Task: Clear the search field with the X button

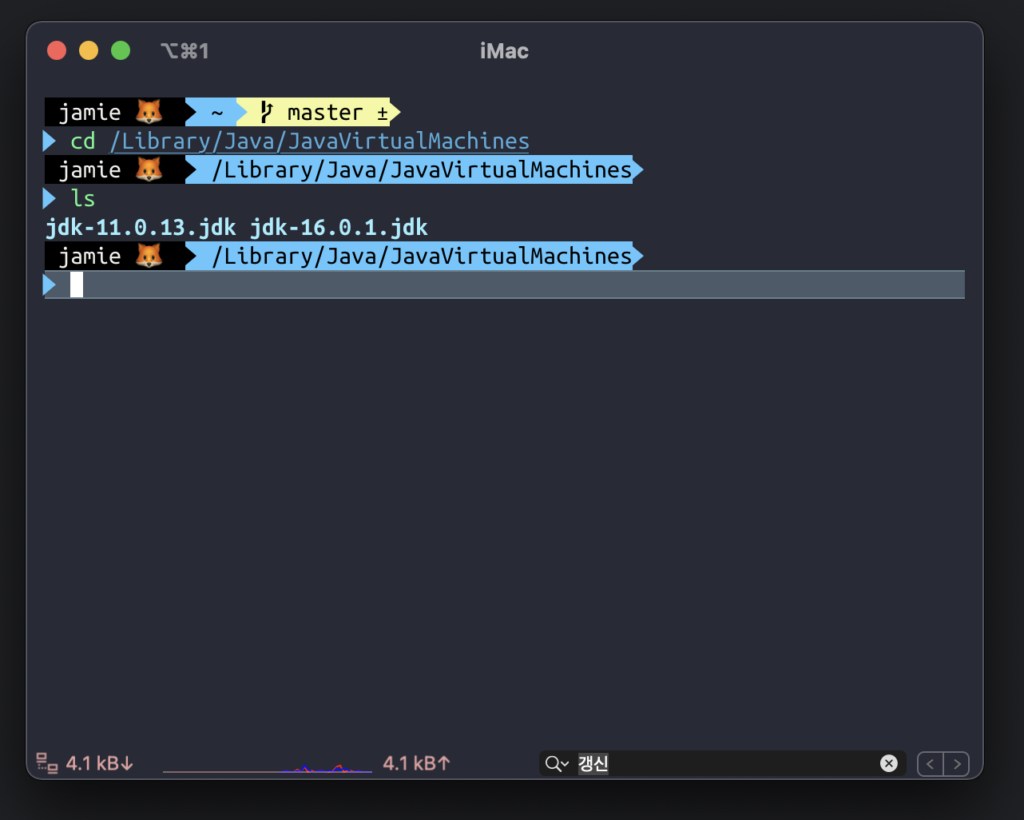Action: pyautogui.click(x=888, y=763)
